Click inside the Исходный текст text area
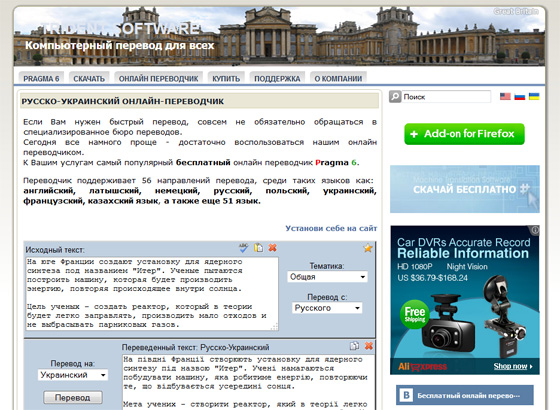The width and height of the screenshot is (560, 410). (152, 293)
